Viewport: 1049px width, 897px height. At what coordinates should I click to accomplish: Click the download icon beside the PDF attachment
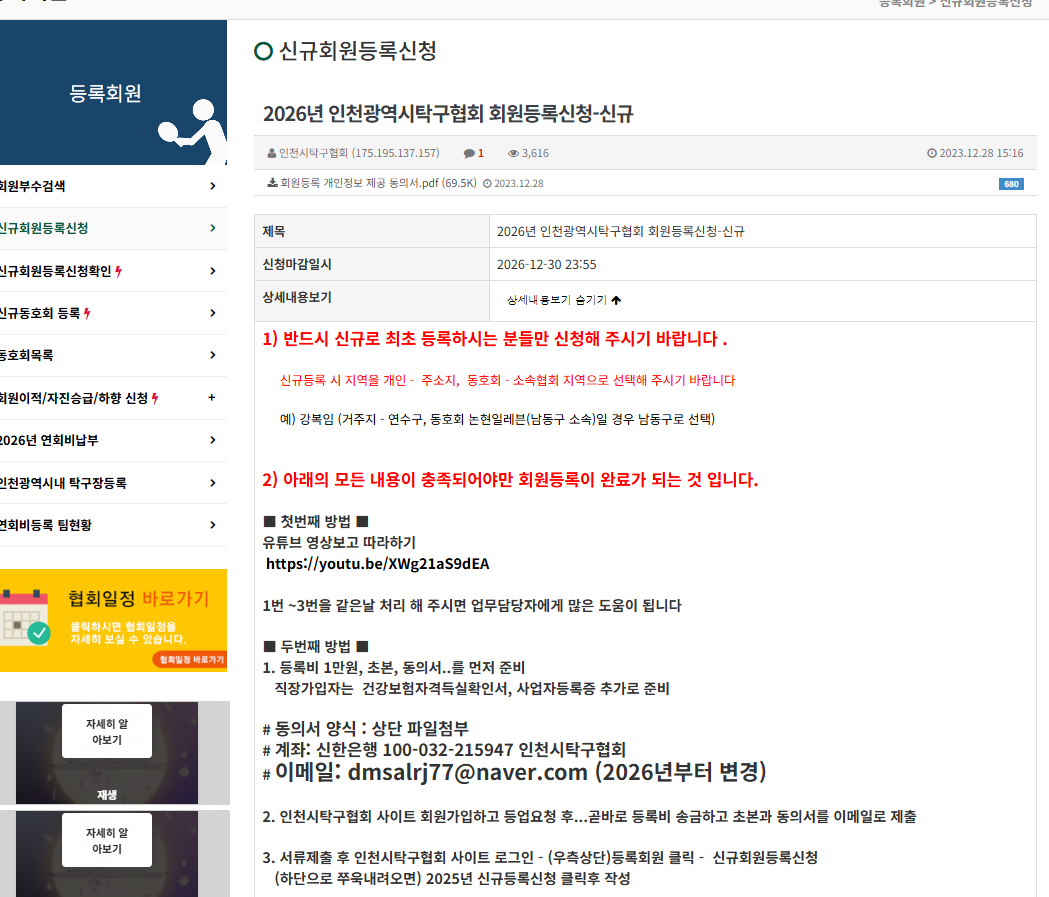pyautogui.click(x=272, y=183)
